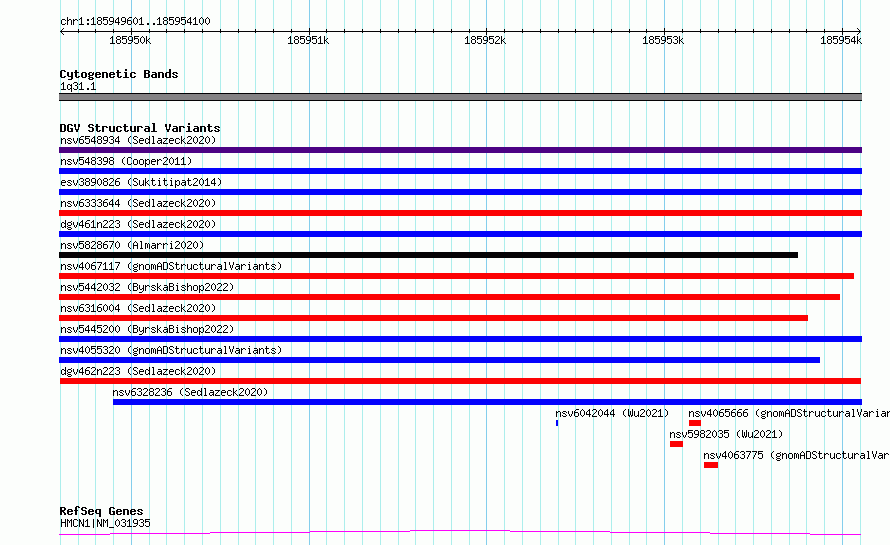Viewport: 890px width, 545px height.
Task: Click the tiny blue nsv6042044 (Wu2021) marker
Action: coord(557,423)
